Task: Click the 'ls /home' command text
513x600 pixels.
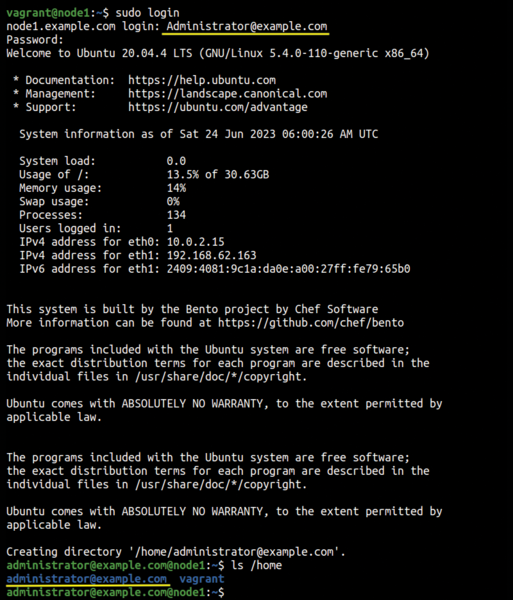Action: click(x=256, y=565)
